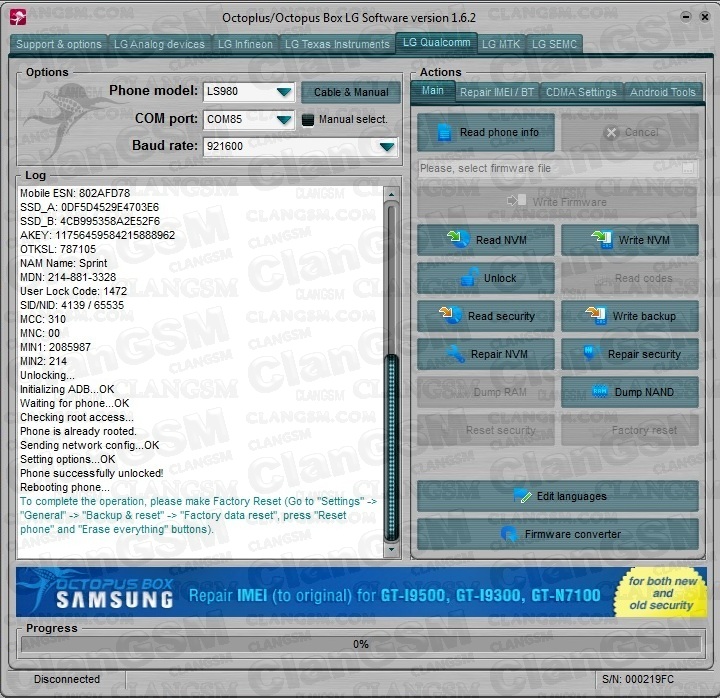Screen dimensions: 720x698
Task: Click the Repair security shield icon
Action: pyautogui.click(x=589, y=353)
